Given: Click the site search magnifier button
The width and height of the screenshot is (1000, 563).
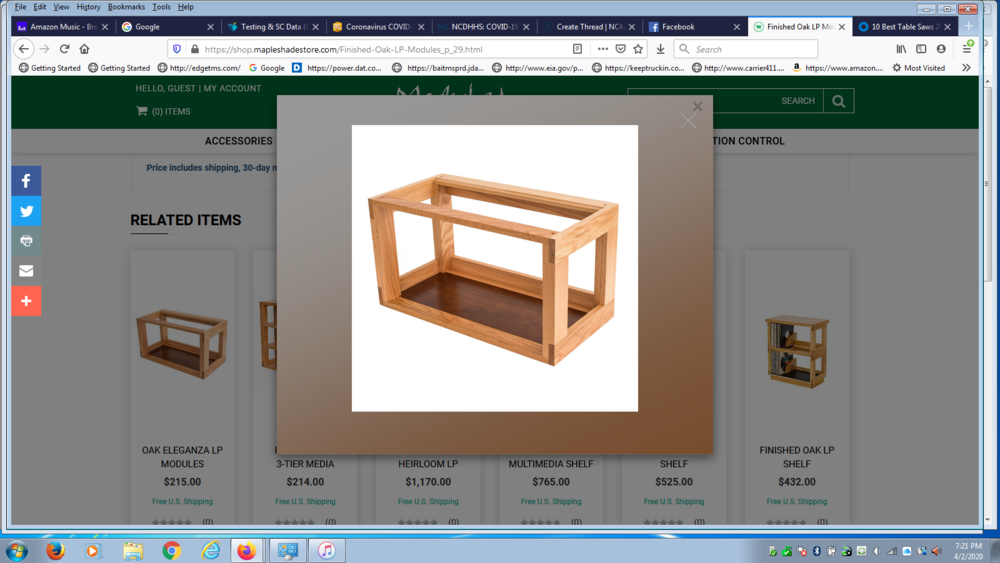Looking at the screenshot, I should (x=838, y=101).
